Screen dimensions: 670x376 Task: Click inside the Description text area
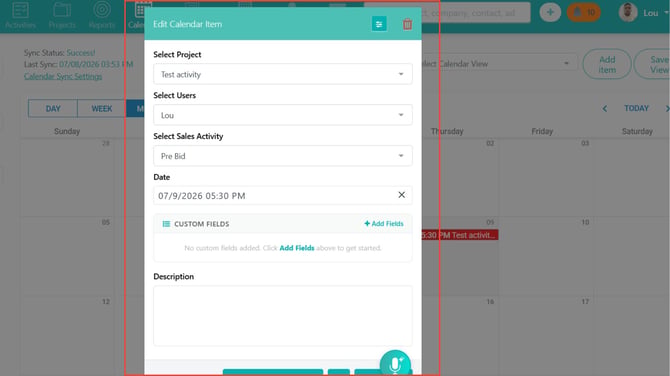282,316
